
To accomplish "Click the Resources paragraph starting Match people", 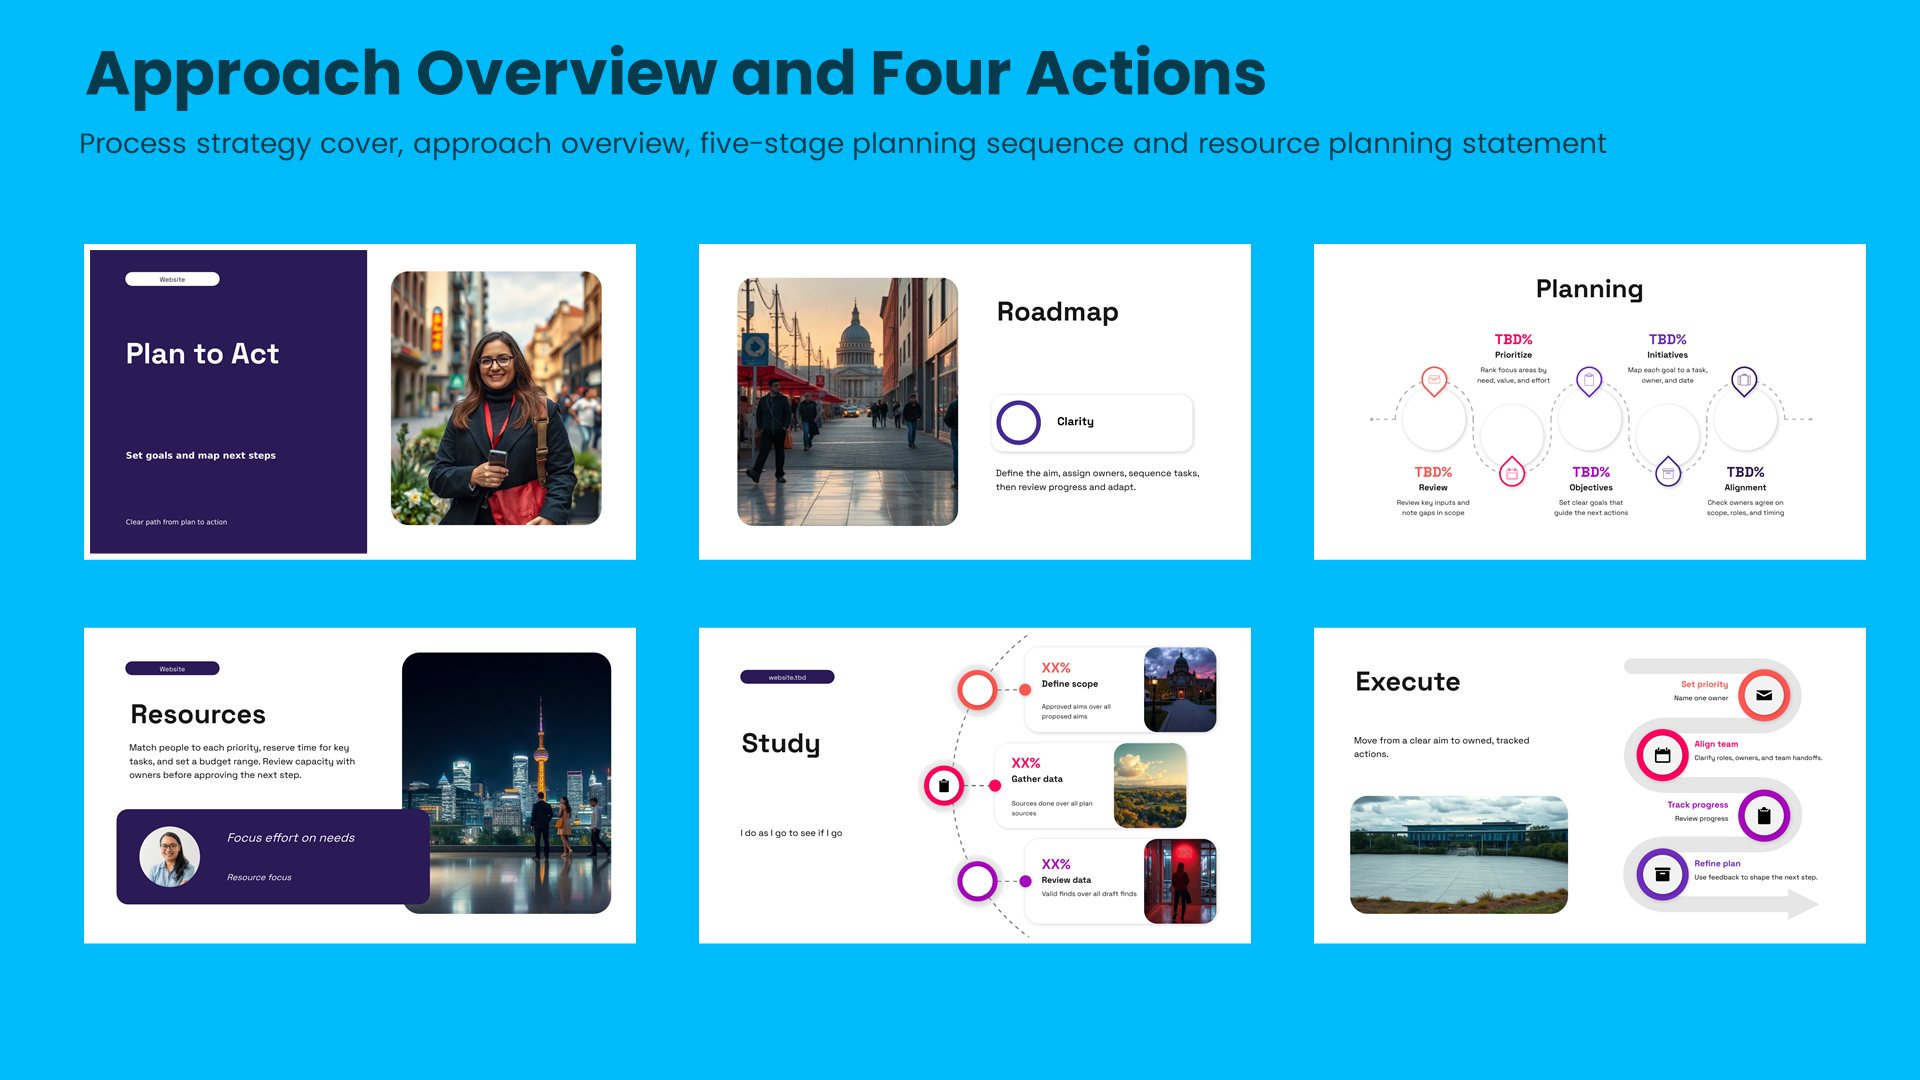I will (x=242, y=761).
